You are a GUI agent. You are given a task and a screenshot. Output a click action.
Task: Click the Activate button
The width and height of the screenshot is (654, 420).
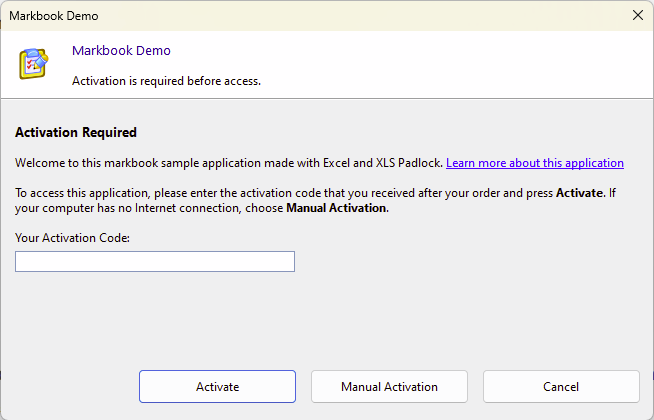(217, 387)
